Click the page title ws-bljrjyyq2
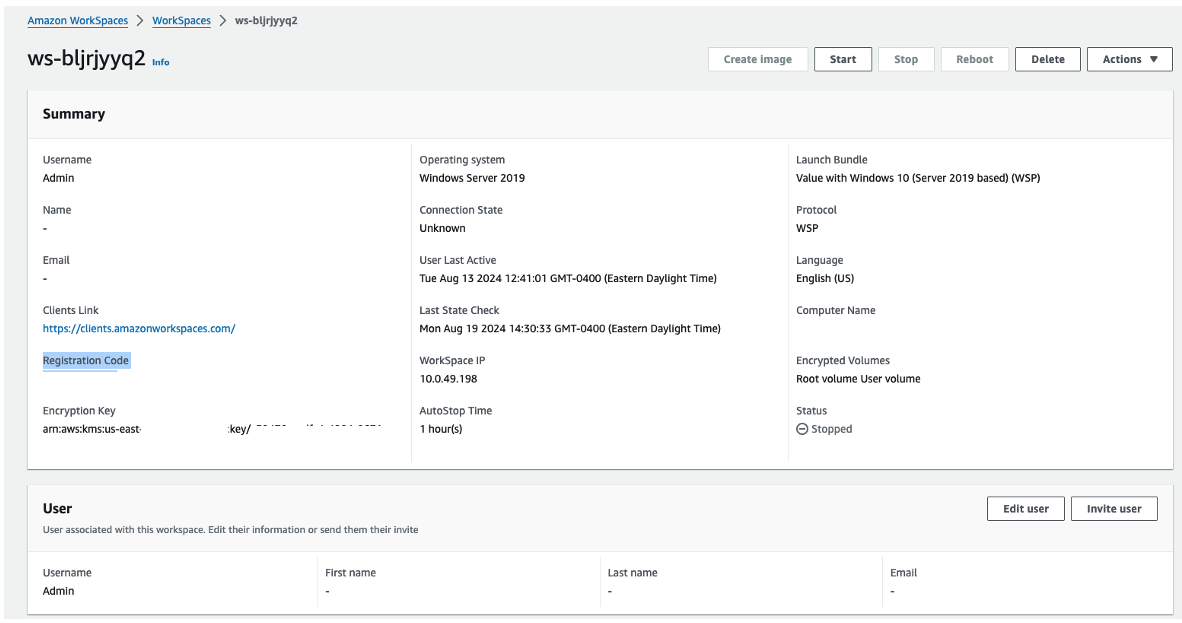 coord(86,59)
